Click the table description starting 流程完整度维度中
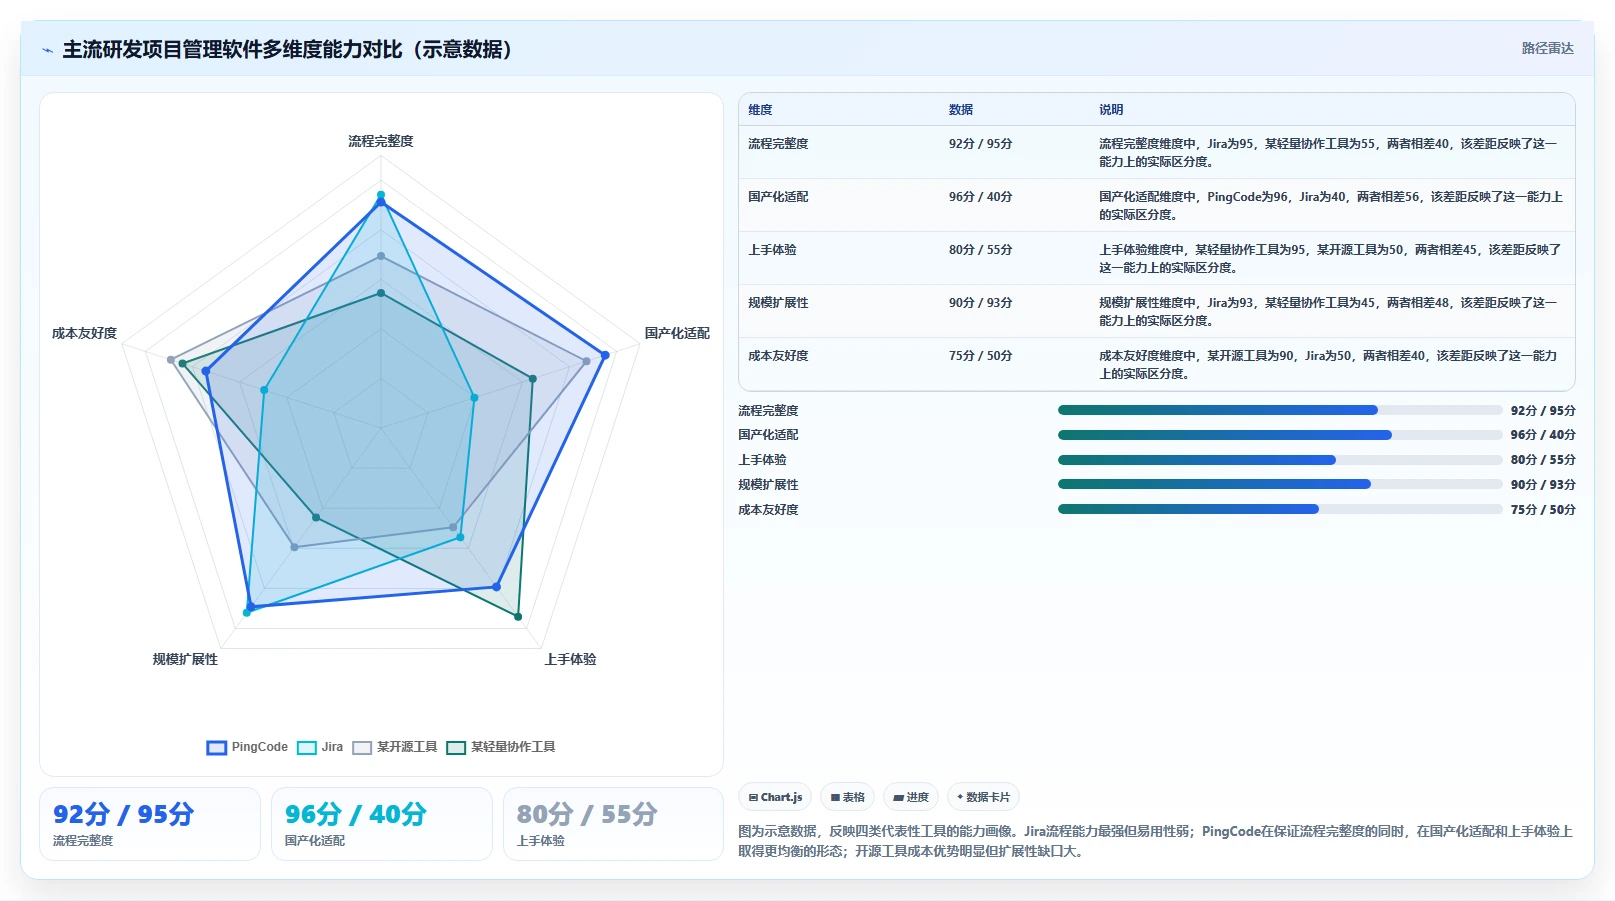Viewport: 1615px width, 901px height. tap(1329, 153)
